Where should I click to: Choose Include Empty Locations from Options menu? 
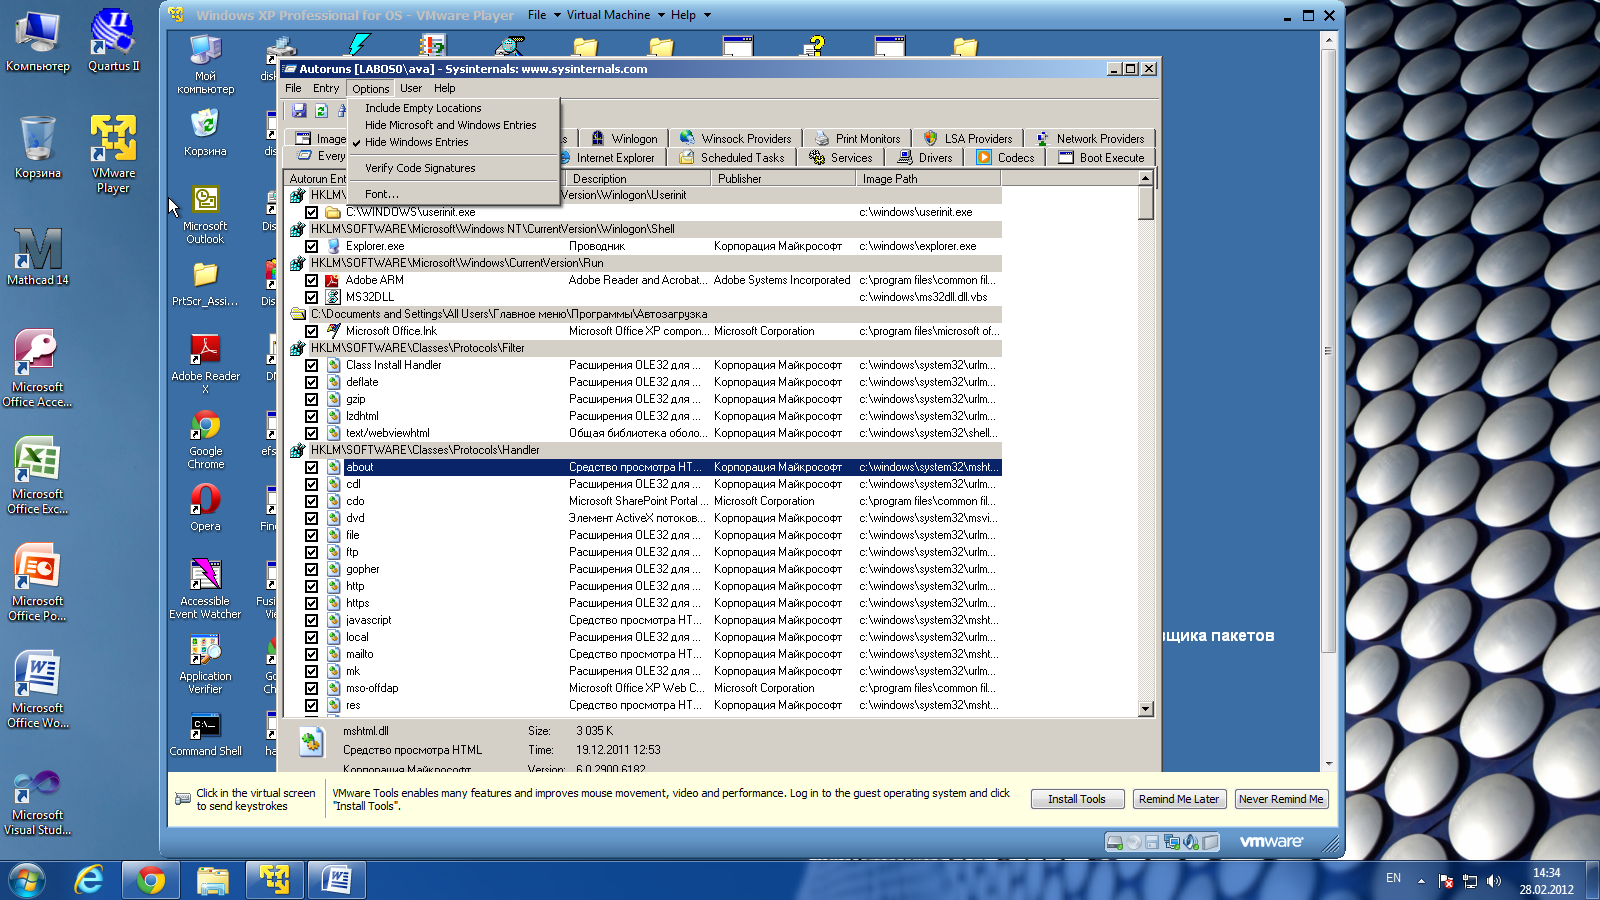[453, 108]
